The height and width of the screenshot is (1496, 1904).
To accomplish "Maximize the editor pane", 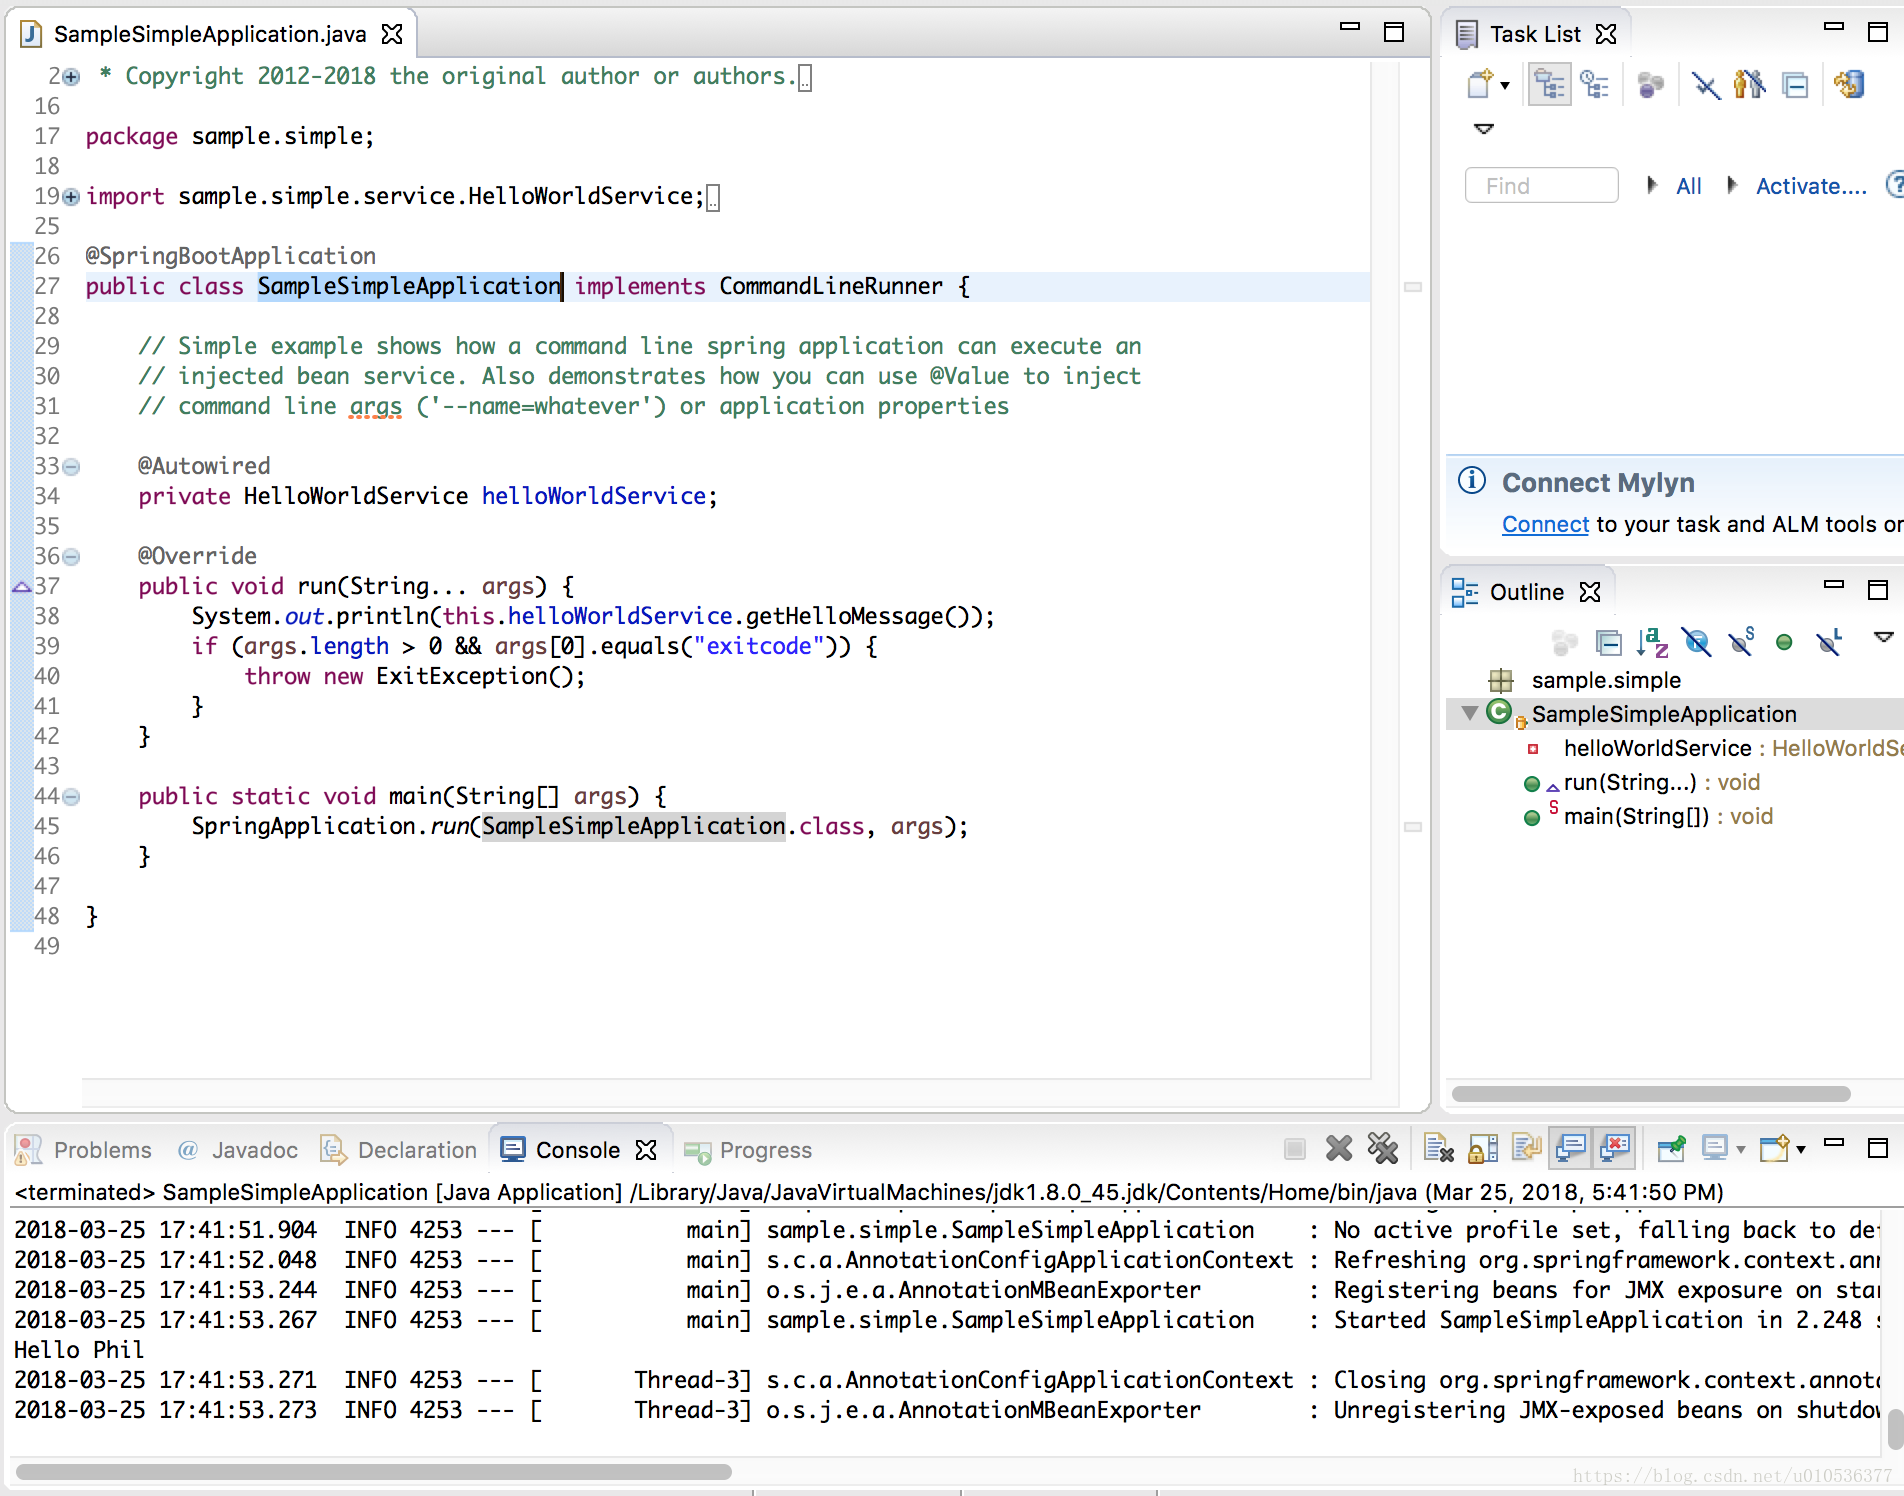I will (1394, 32).
